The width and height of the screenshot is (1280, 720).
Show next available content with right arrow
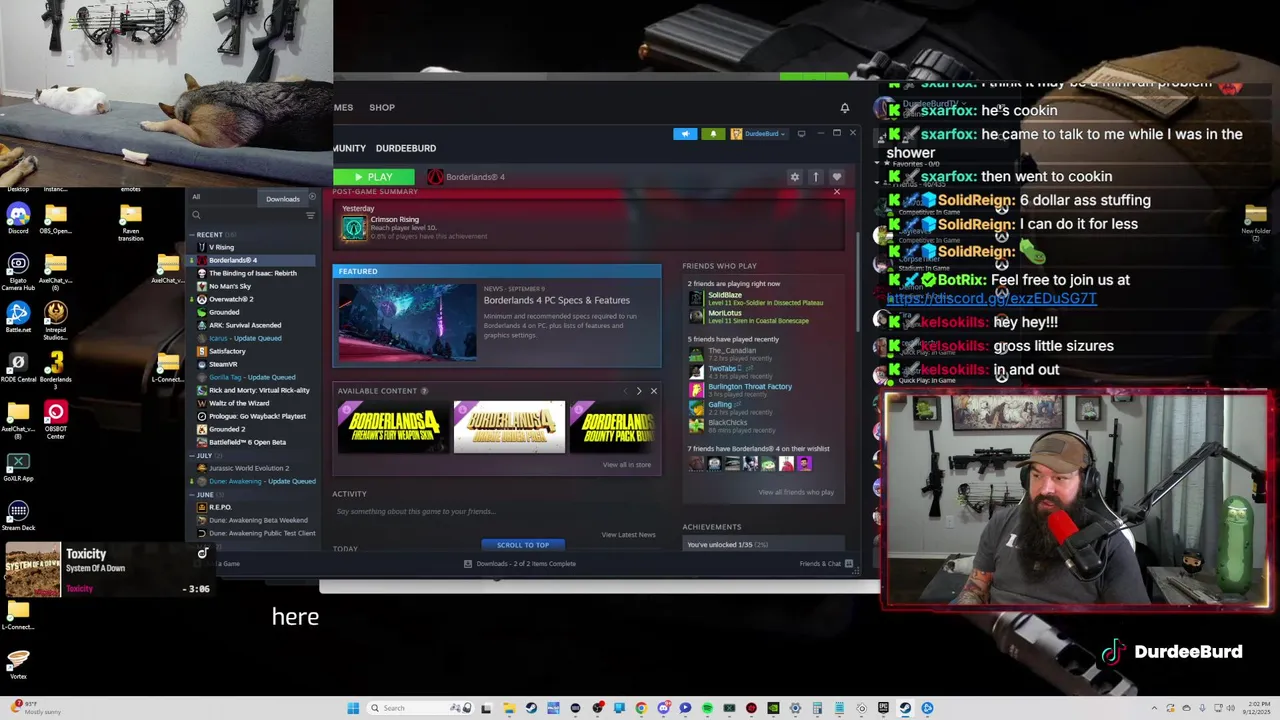click(639, 391)
